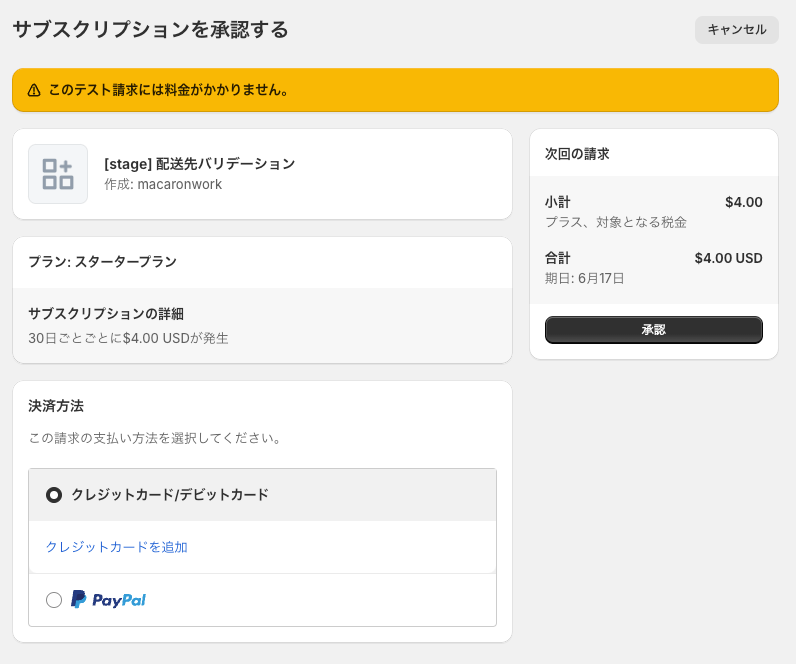Click the author text macaronwork
This screenshot has height=664, width=796.
pyautogui.click(x=179, y=184)
